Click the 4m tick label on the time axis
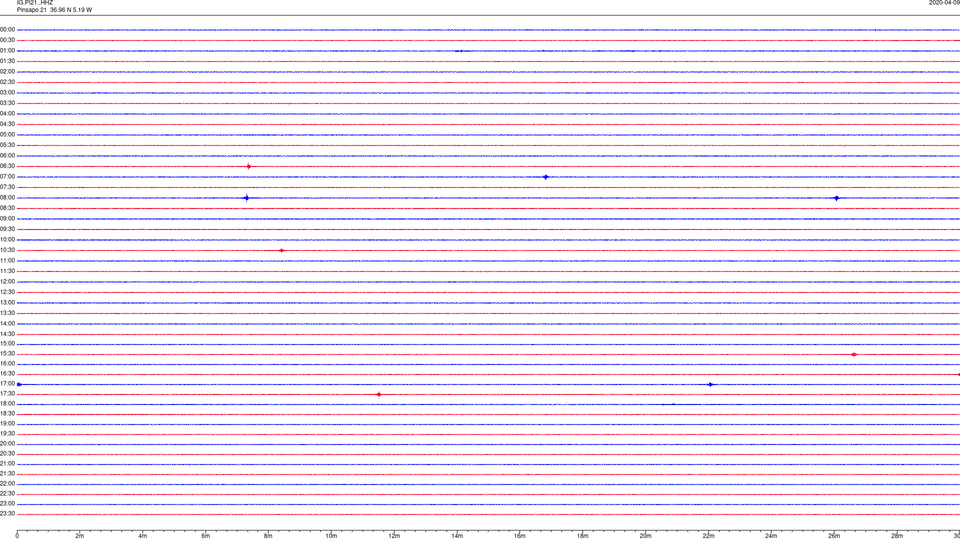This screenshot has width=960, height=540. pyautogui.click(x=143, y=536)
